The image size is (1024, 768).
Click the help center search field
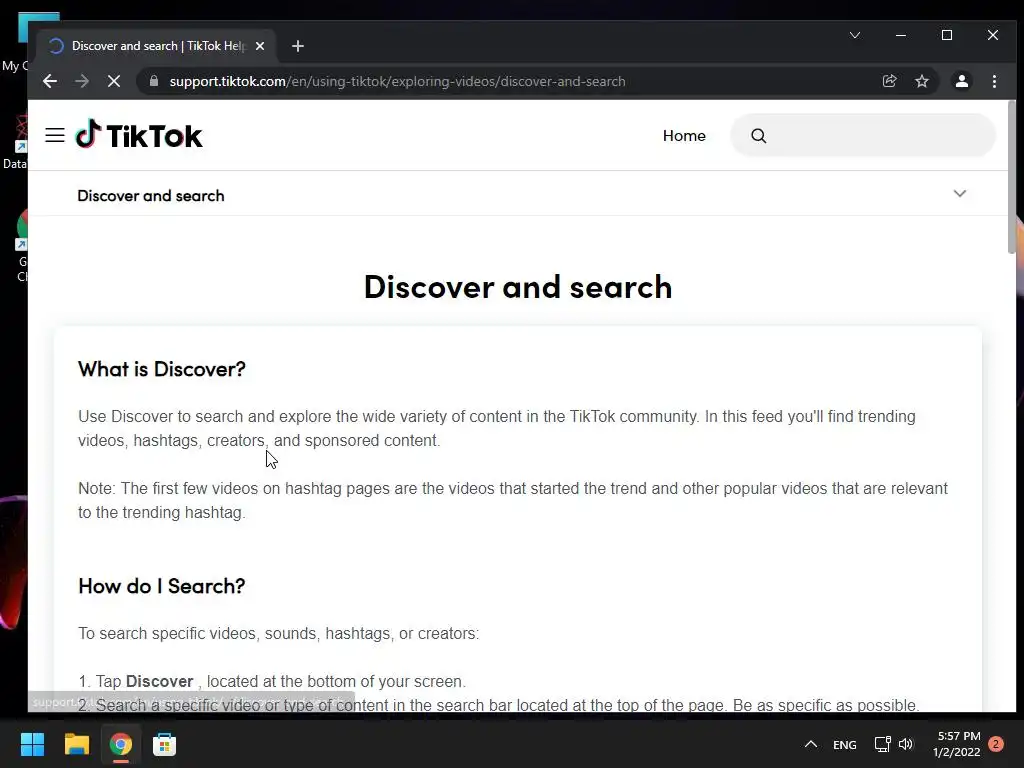tap(863, 135)
